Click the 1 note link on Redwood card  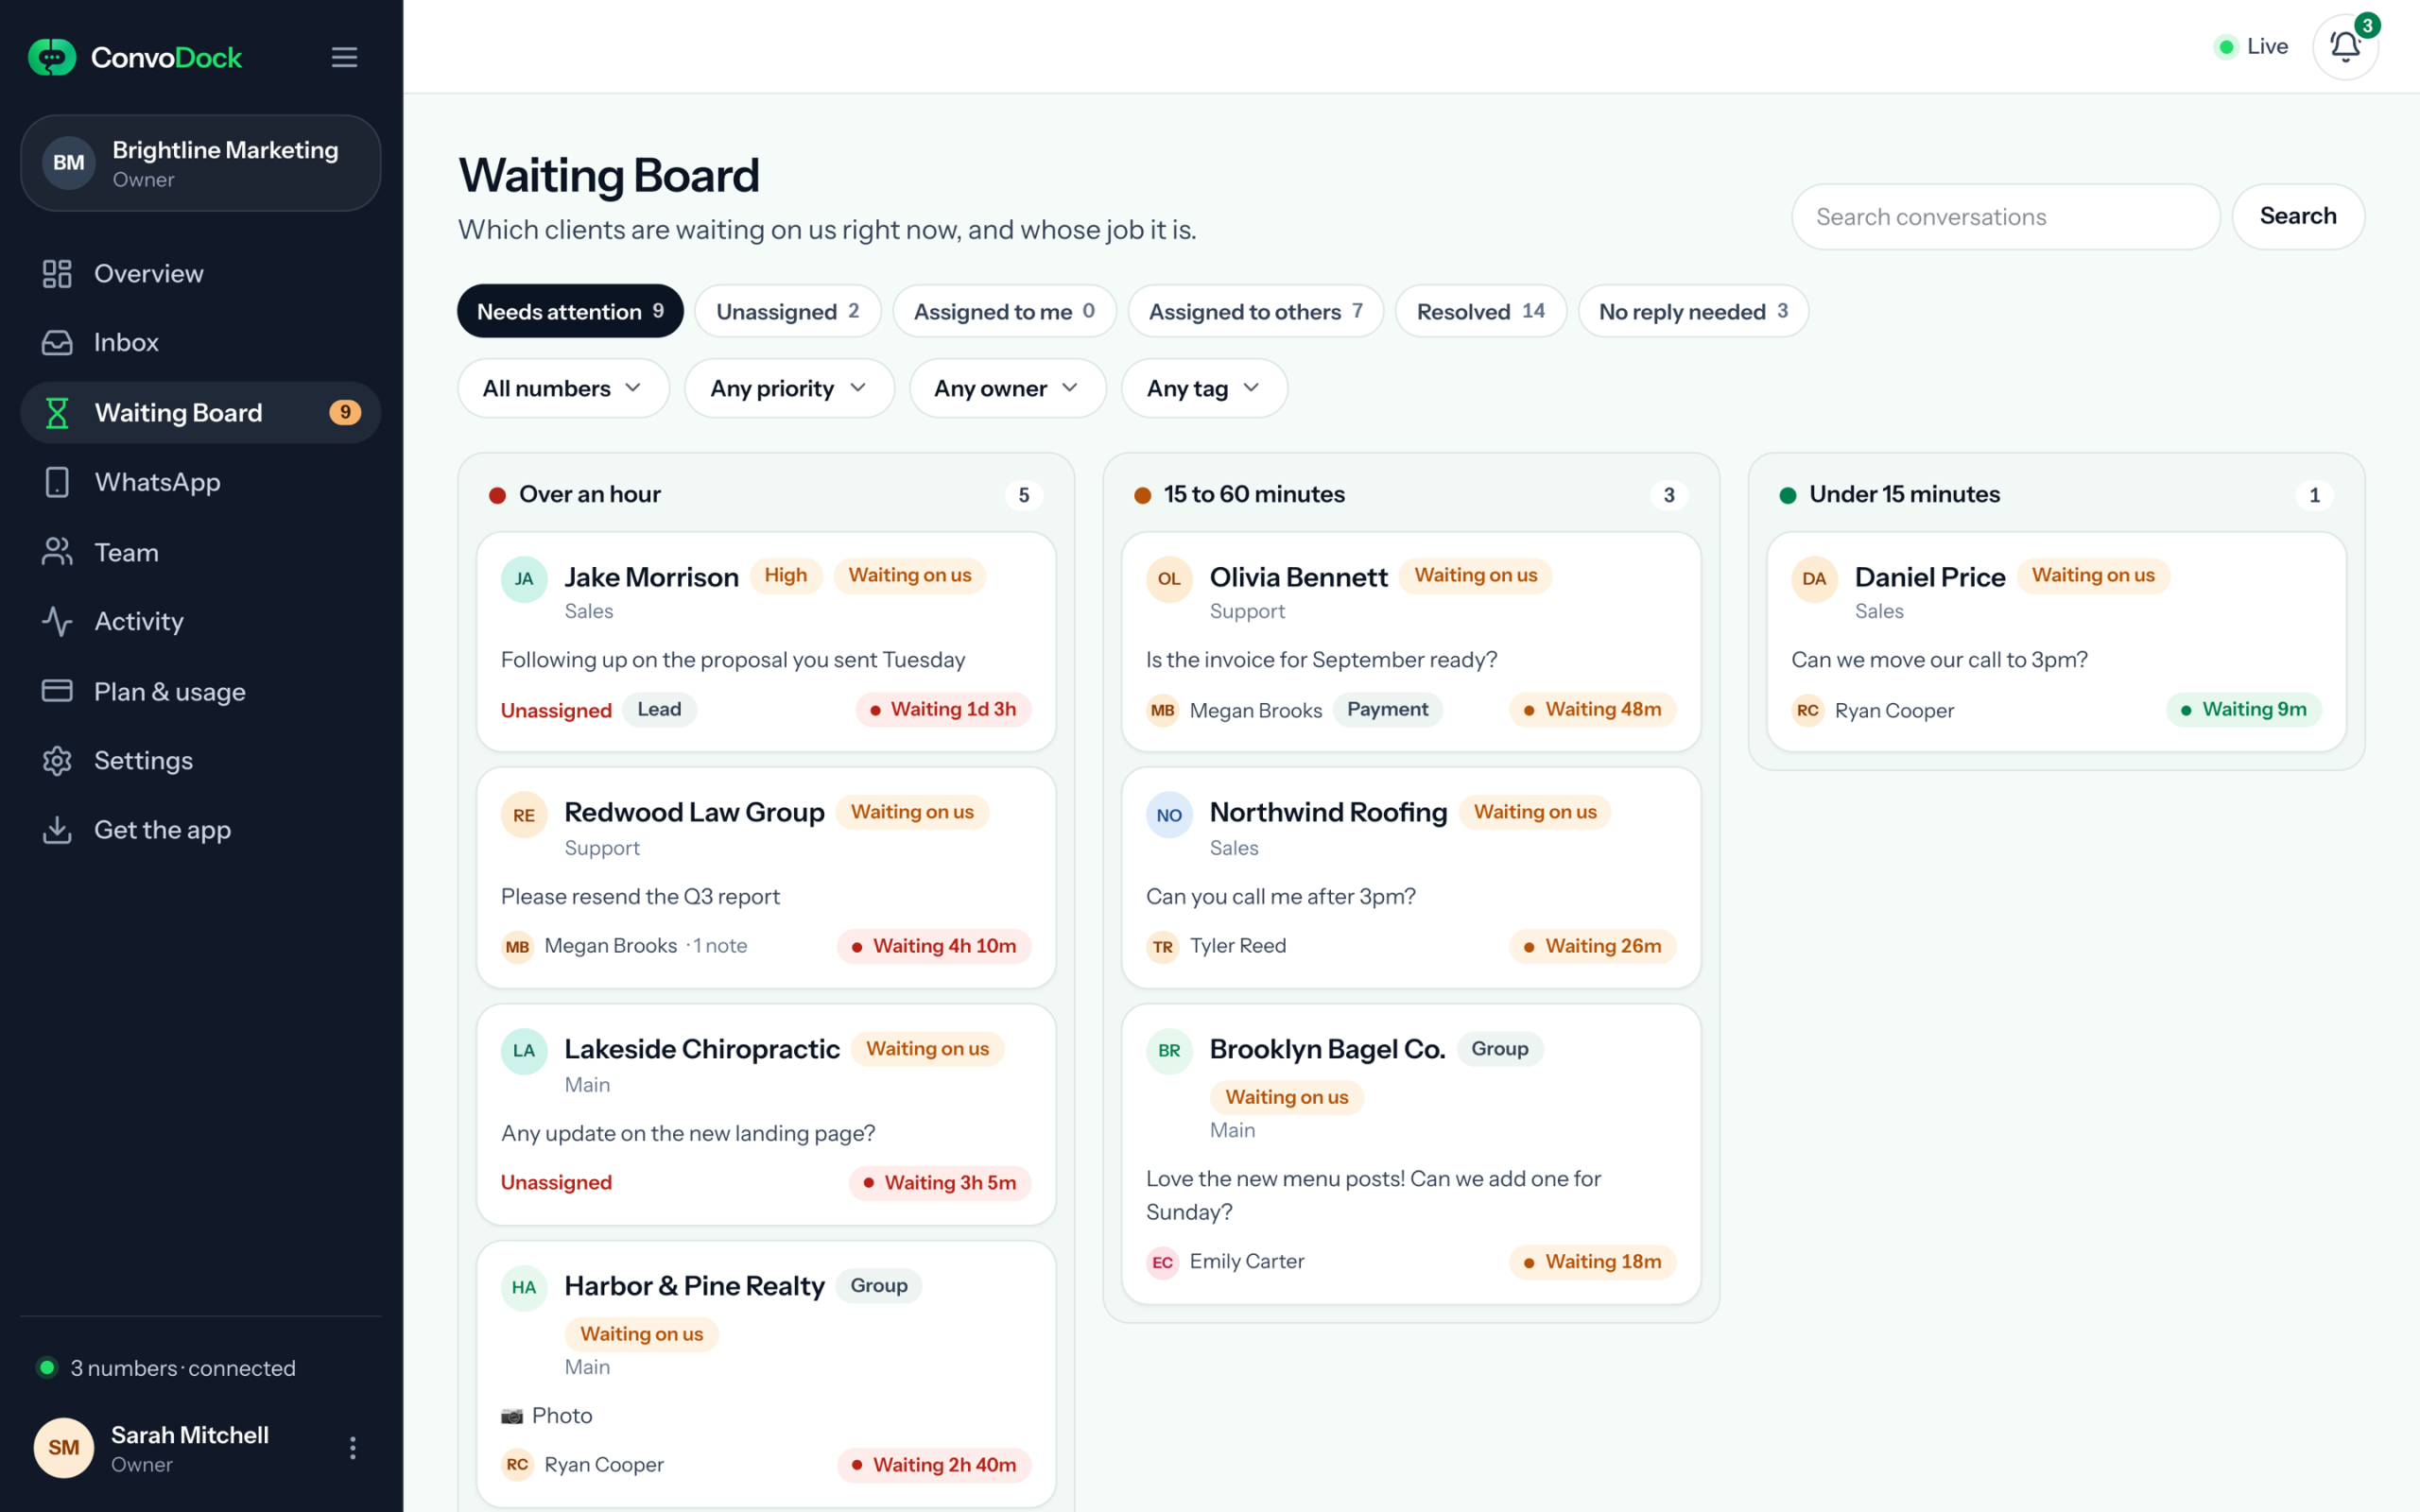pyautogui.click(x=720, y=946)
